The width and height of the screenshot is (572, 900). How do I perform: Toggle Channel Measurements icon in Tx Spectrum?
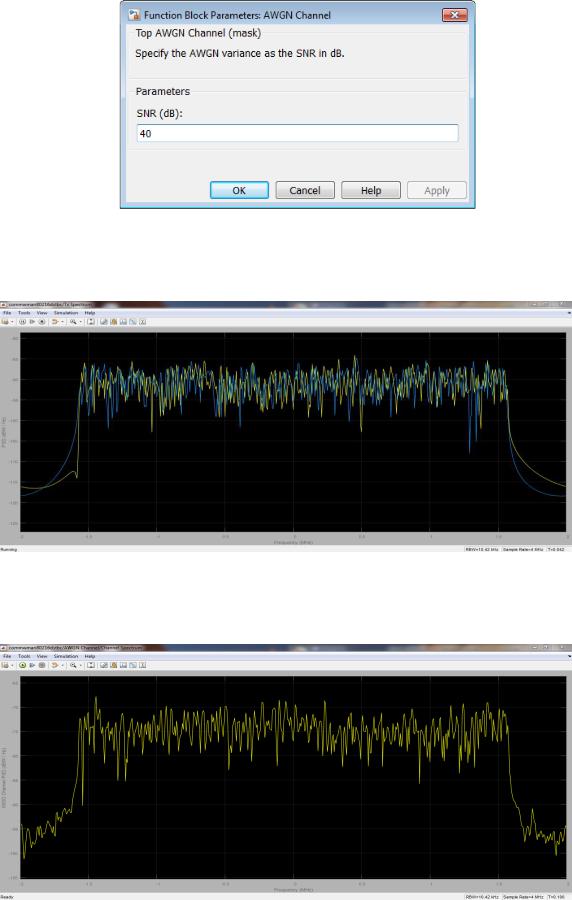point(133,322)
